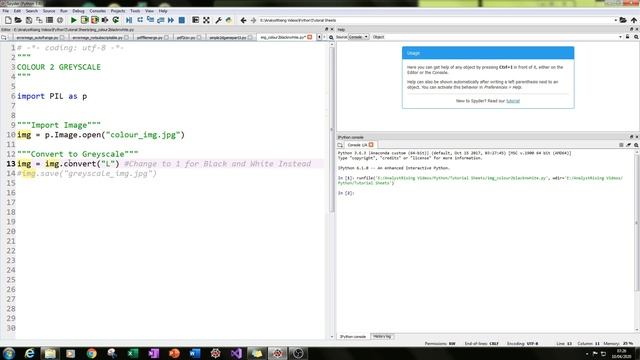Expand the Help Object combo box arrow
This screenshot has height=360, width=640.
pos(620,37)
